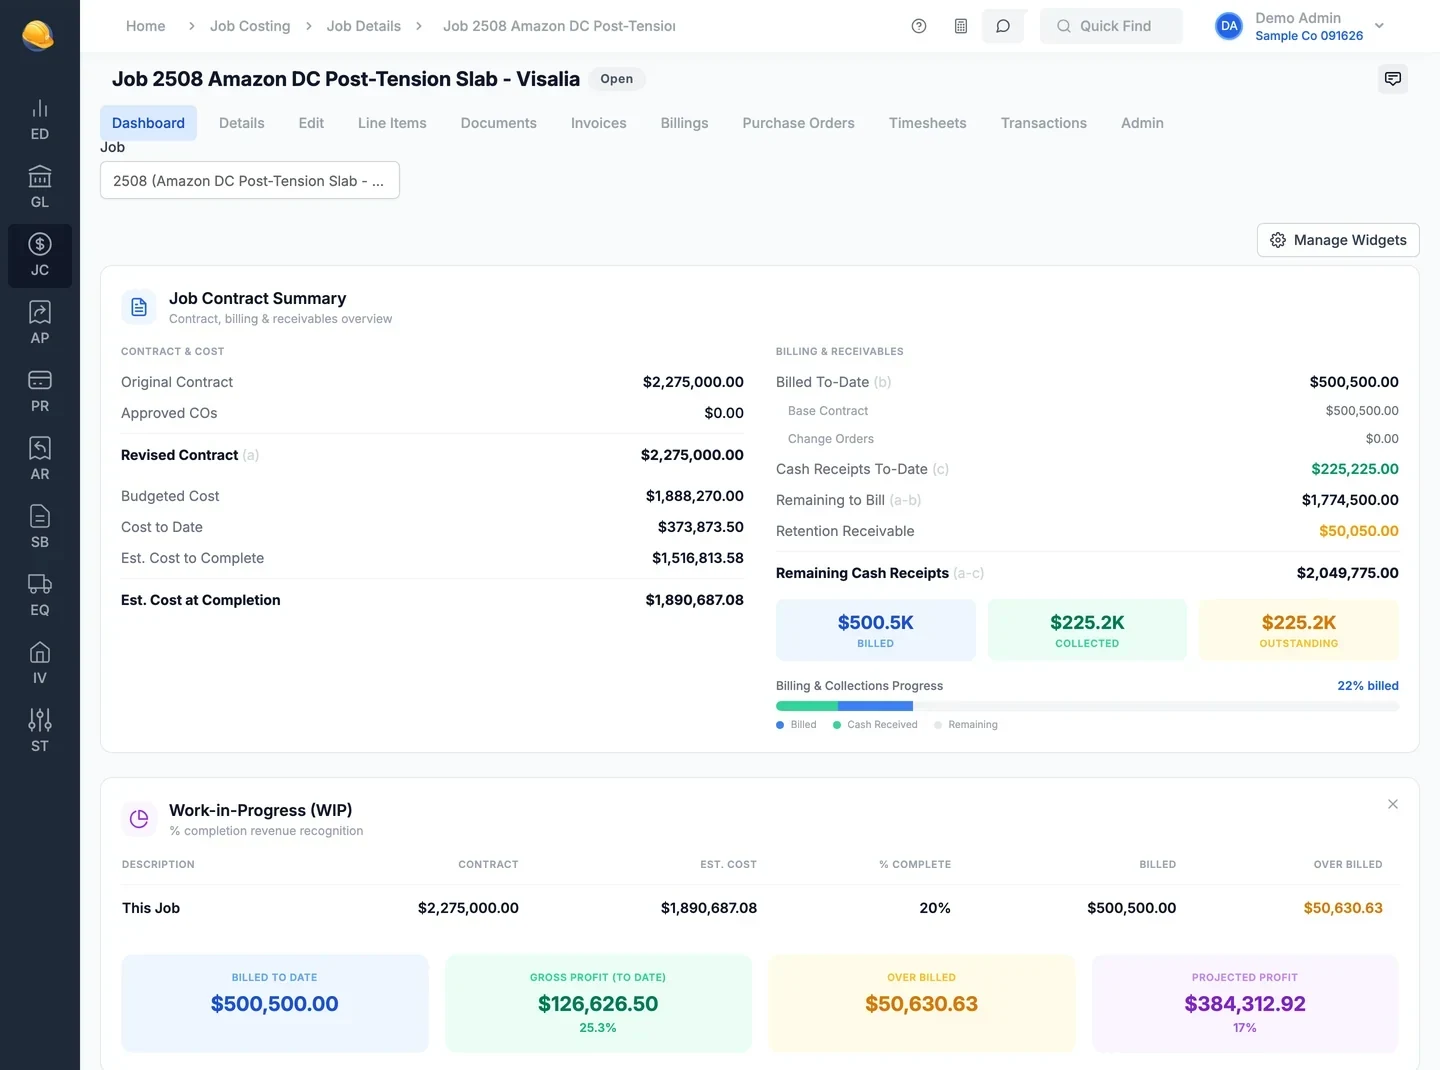Click the Work-in-Progress pie chart icon

[x=139, y=819]
